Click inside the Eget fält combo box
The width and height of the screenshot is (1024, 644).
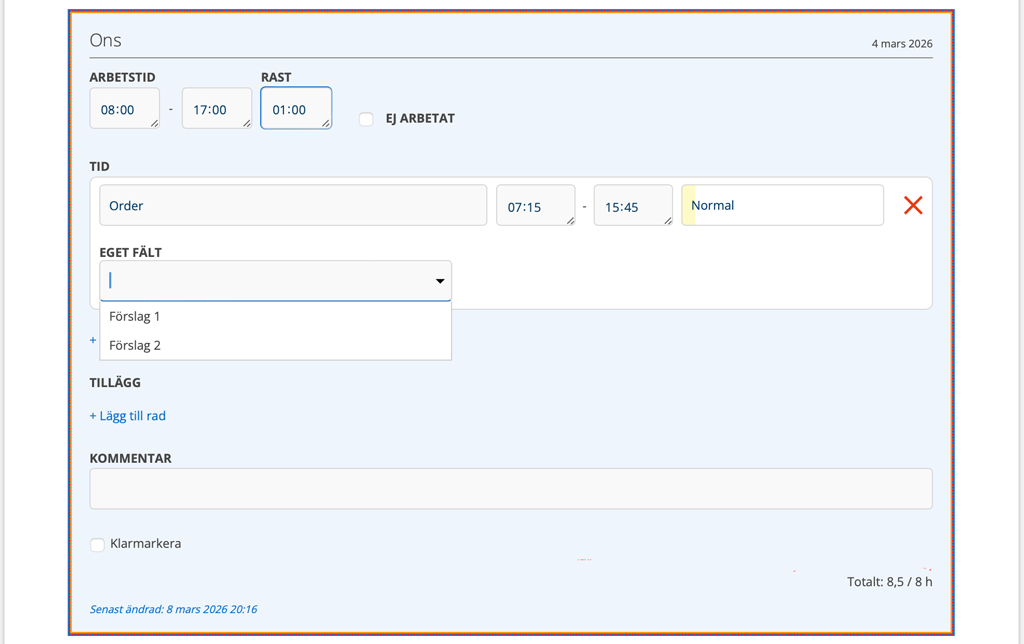pyautogui.click(x=265, y=281)
